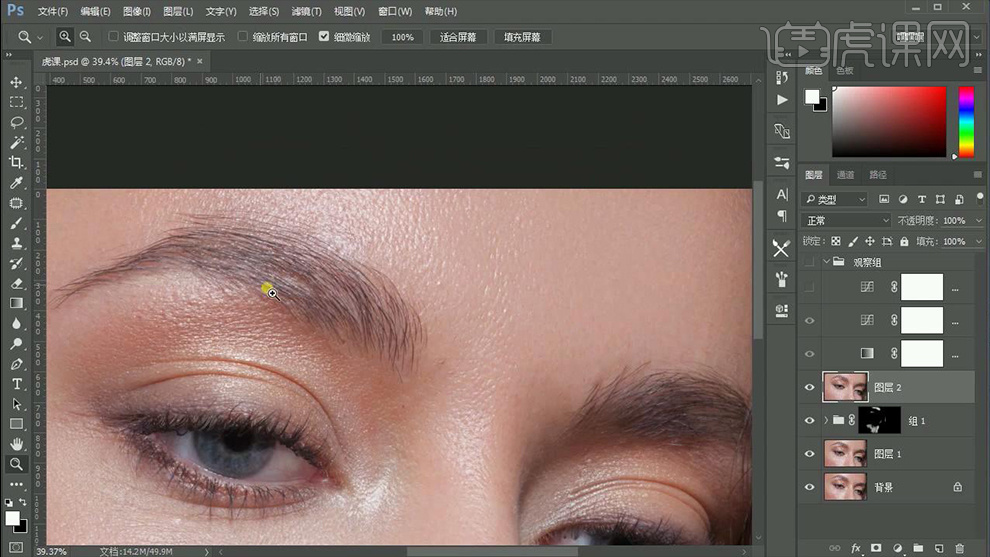Create a new adjustment layer
Viewport: 990px width, 557px height.
(x=897, y=548)
